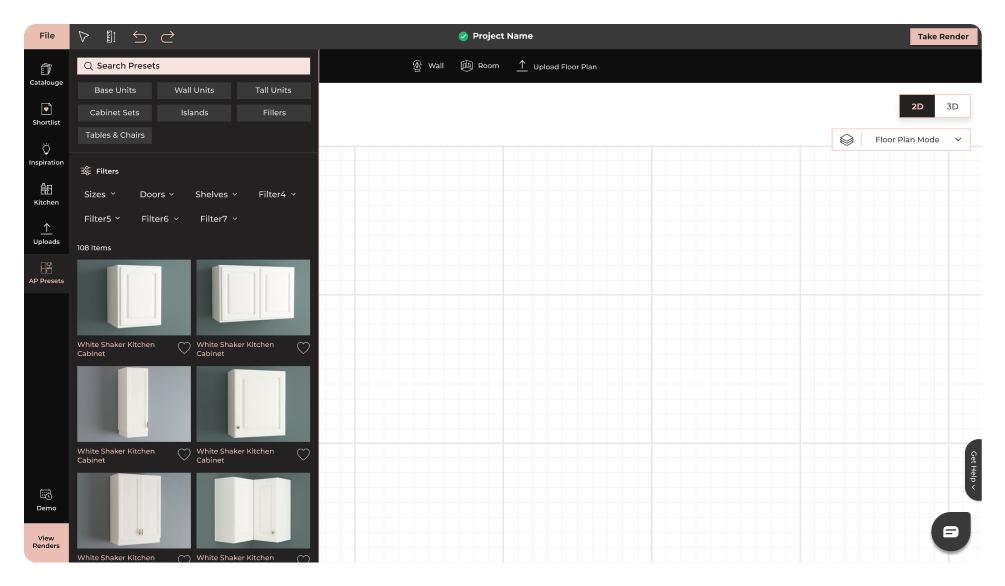Expand the Sizes filter dropdown
The height and width of the screenshot is (586, 1005).
(x=100, y=194)
